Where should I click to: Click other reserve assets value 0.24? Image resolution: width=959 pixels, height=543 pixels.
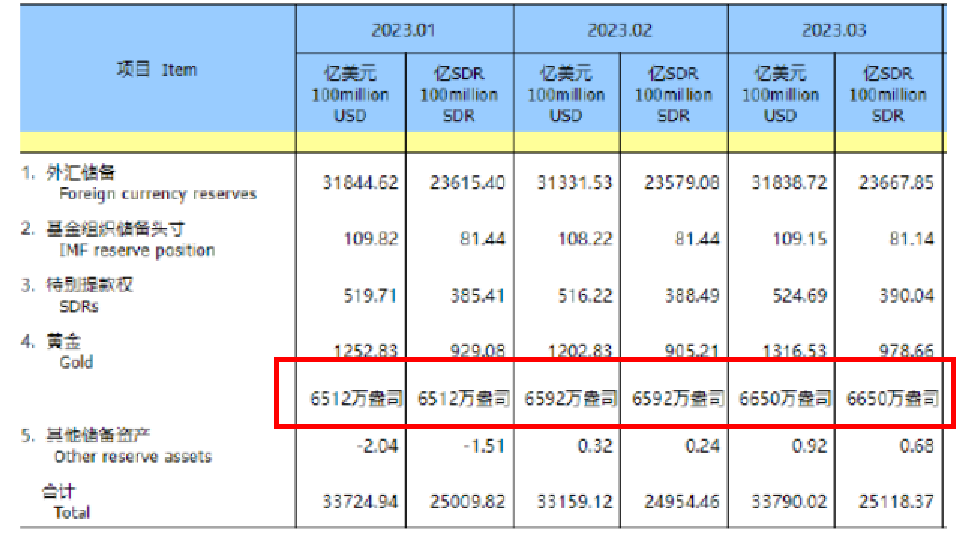(702, 446)
